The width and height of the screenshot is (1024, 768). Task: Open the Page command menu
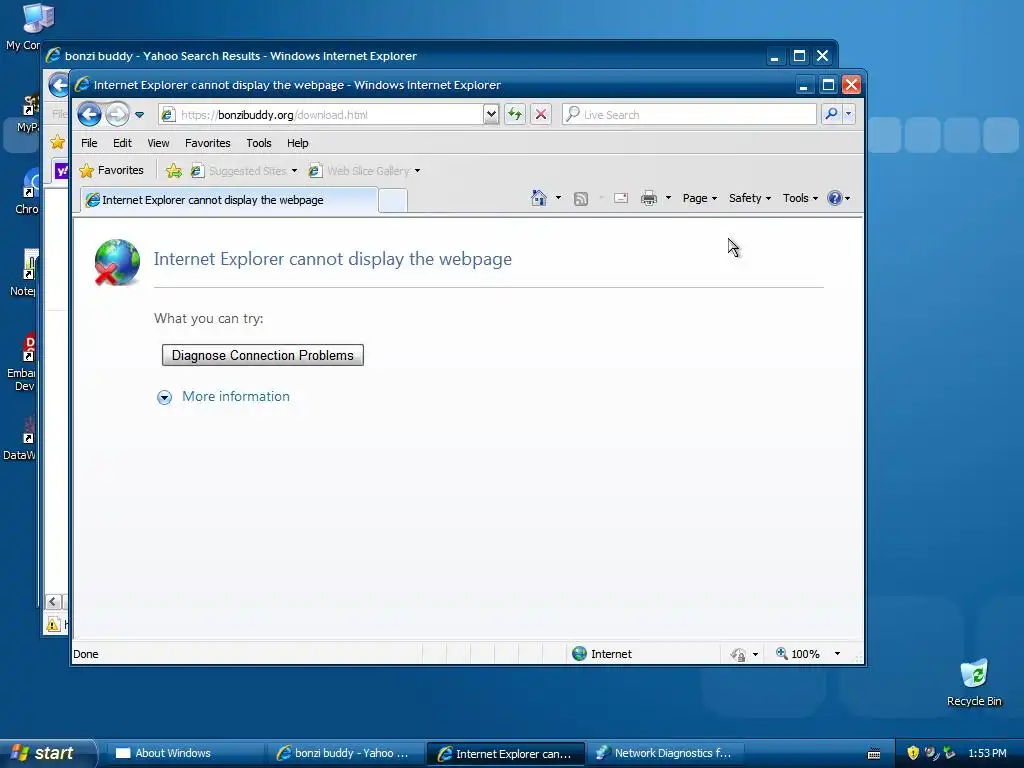point(699,198)
